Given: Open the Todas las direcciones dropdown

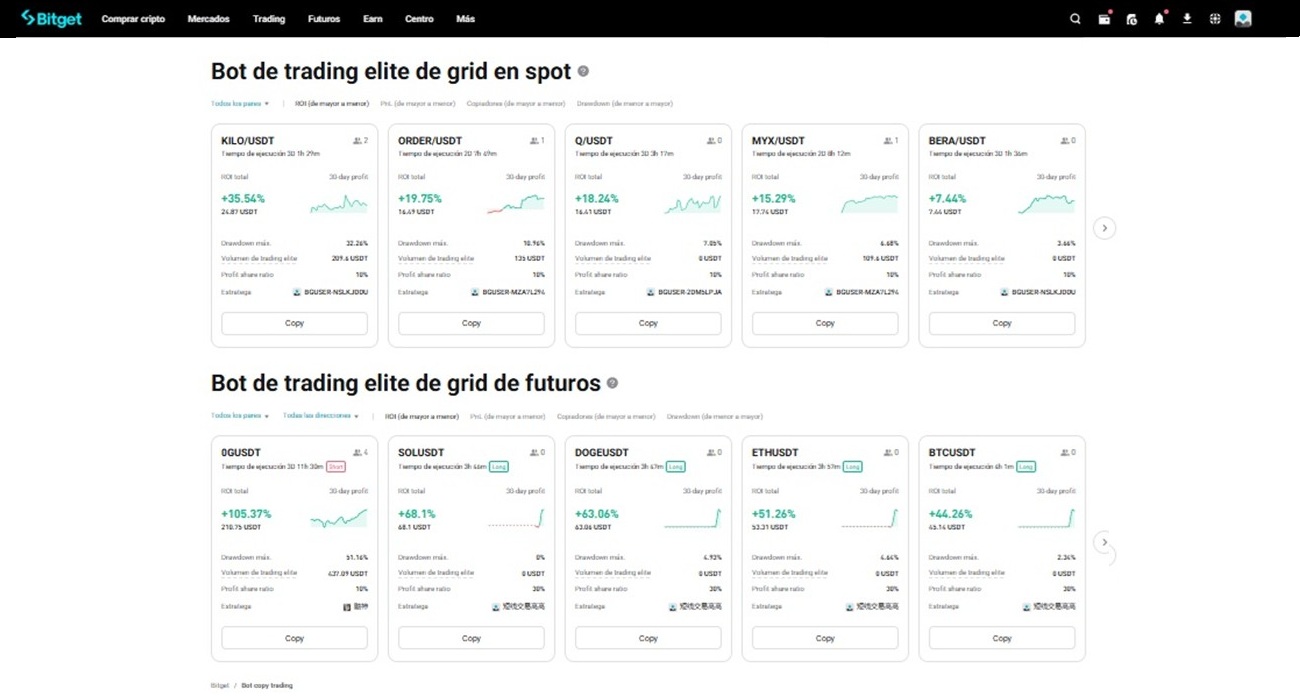Looking at the screenshot, I should [320, 417].
